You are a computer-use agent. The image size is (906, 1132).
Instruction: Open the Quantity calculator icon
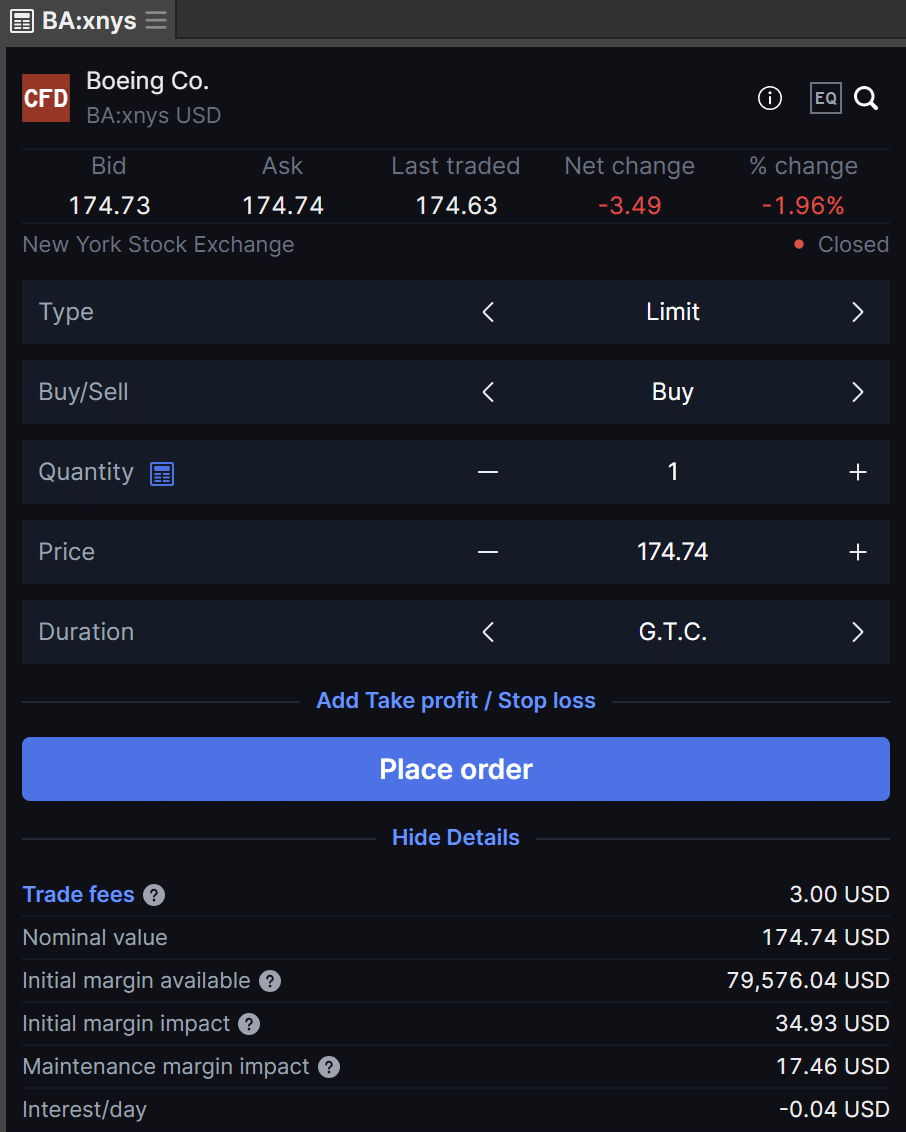[162, 474]
